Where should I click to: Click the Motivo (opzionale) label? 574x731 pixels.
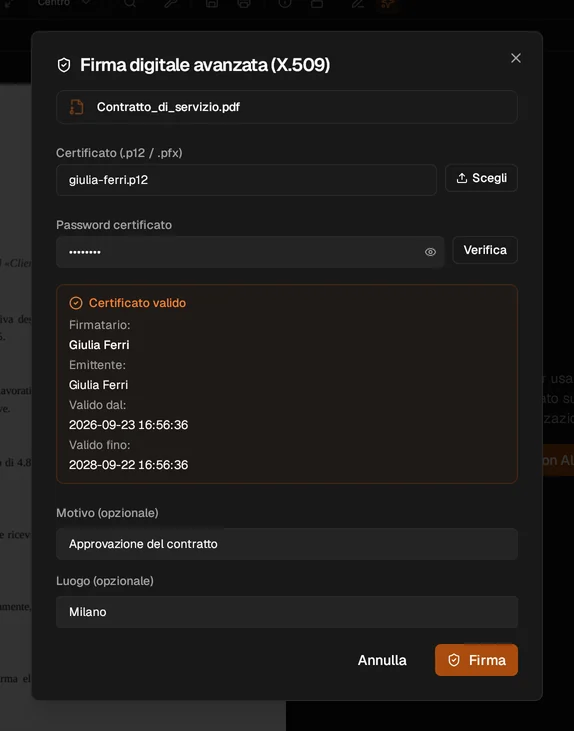tap(107, 513)
